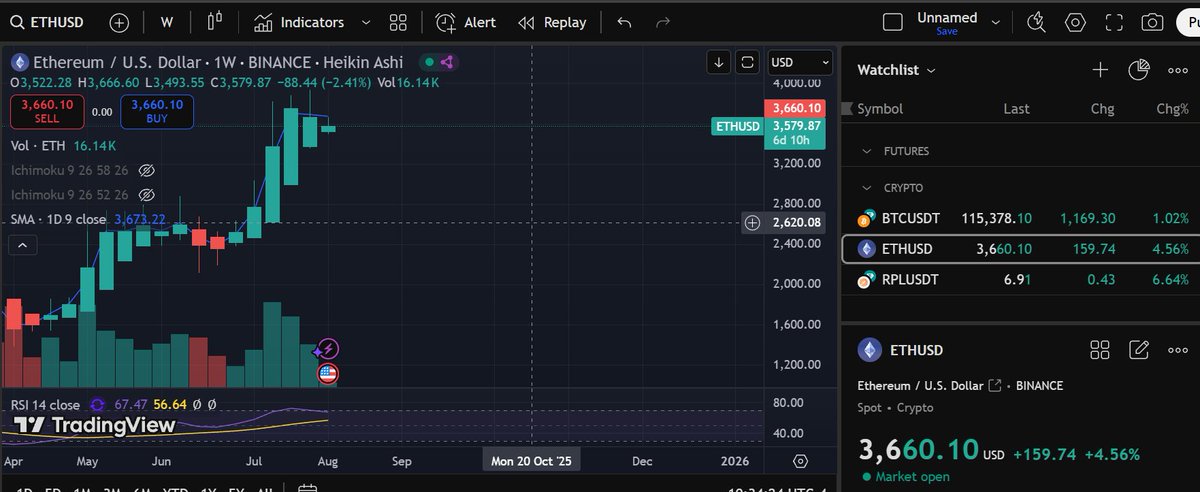Open the Unnamed layout name
Image resolution: width=1200 pixels, height=492 pixels.
click(947, 17)
